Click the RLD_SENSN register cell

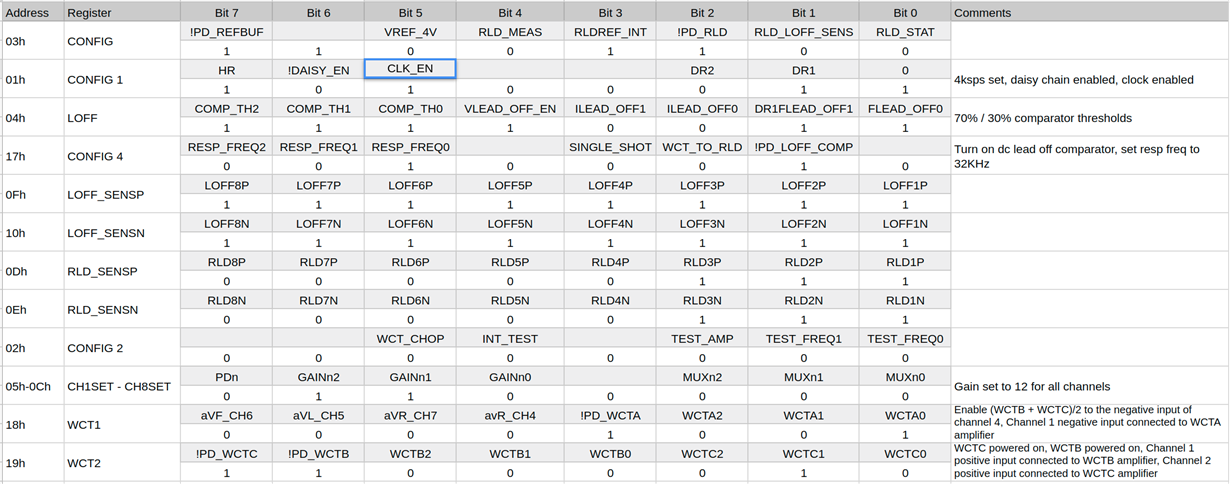tap(121, 309)
